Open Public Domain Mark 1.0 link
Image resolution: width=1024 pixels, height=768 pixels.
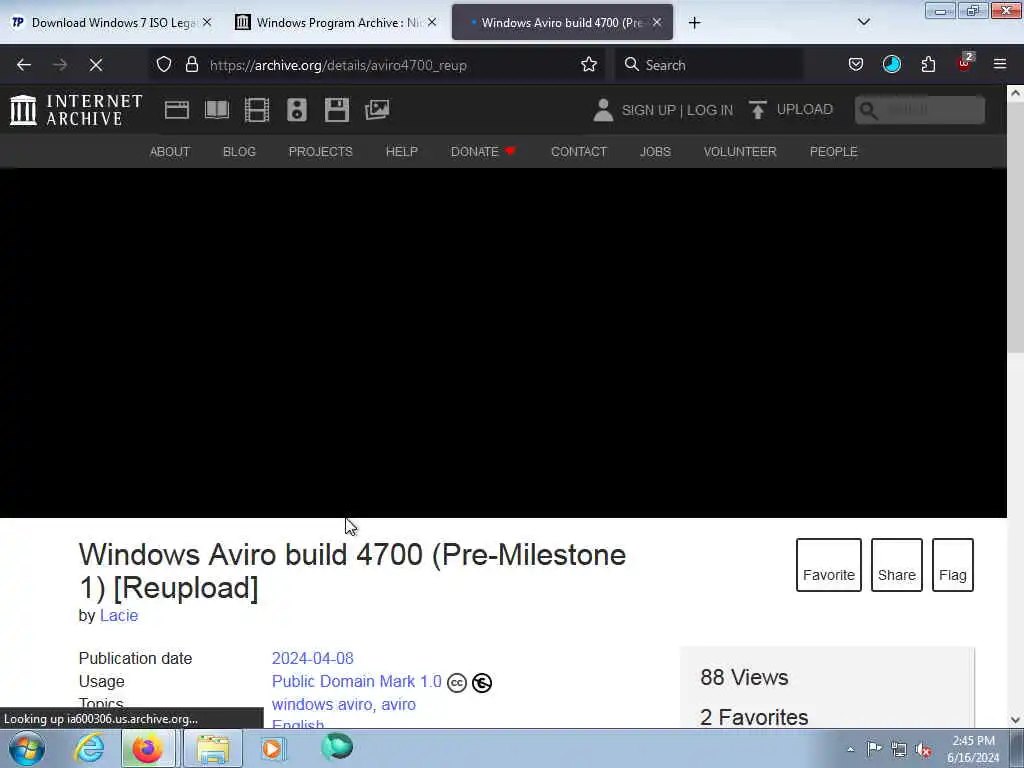pos(357,681)
